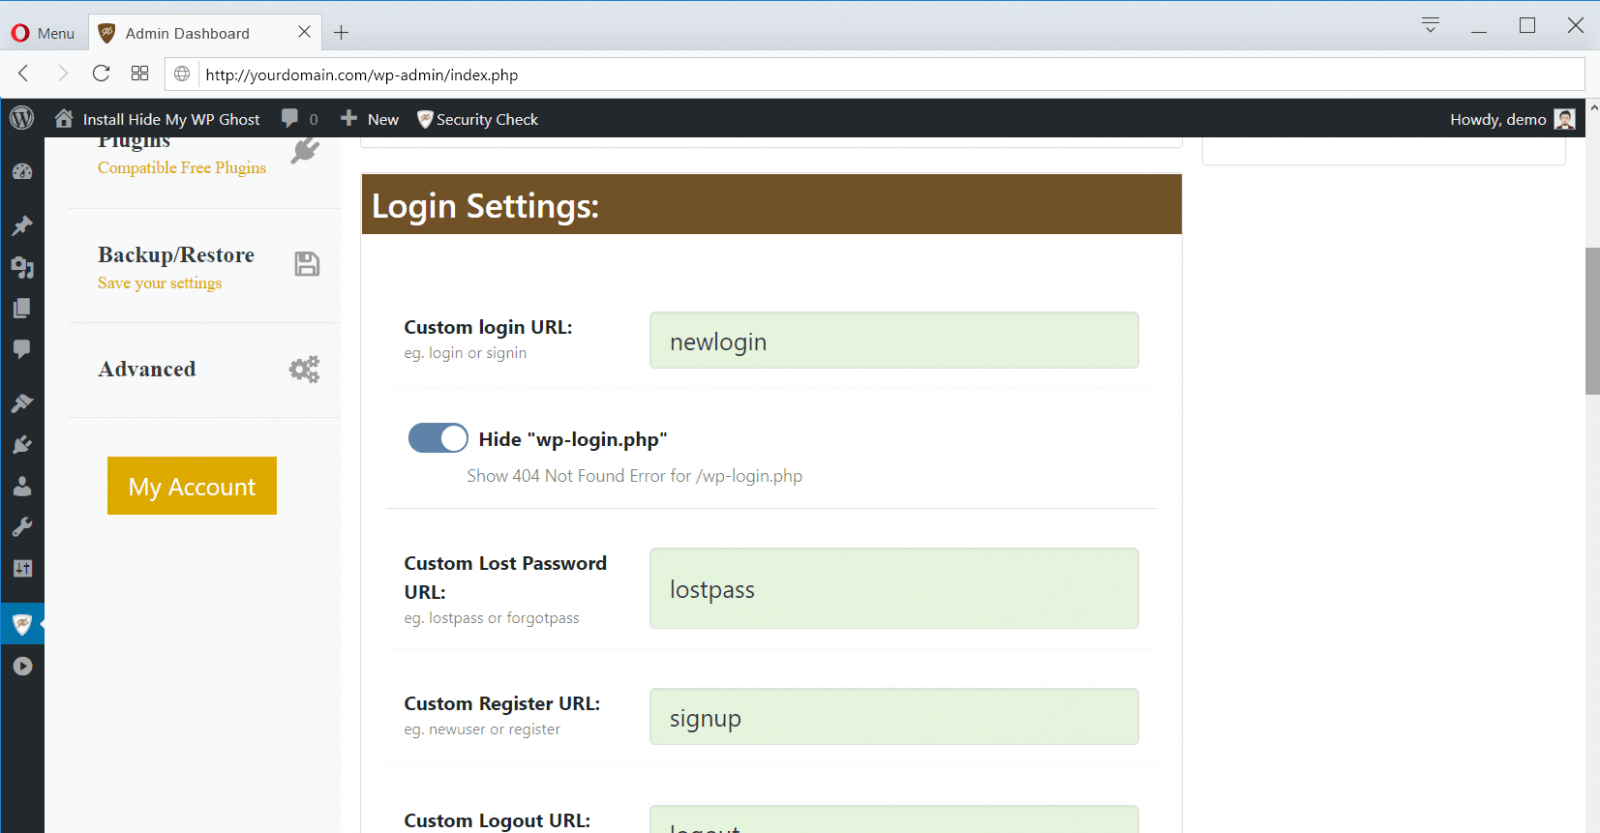Screen dimensions: 1600x833
Task: Click the Hide My WP shield icon
Action: [x=22, y=625]
